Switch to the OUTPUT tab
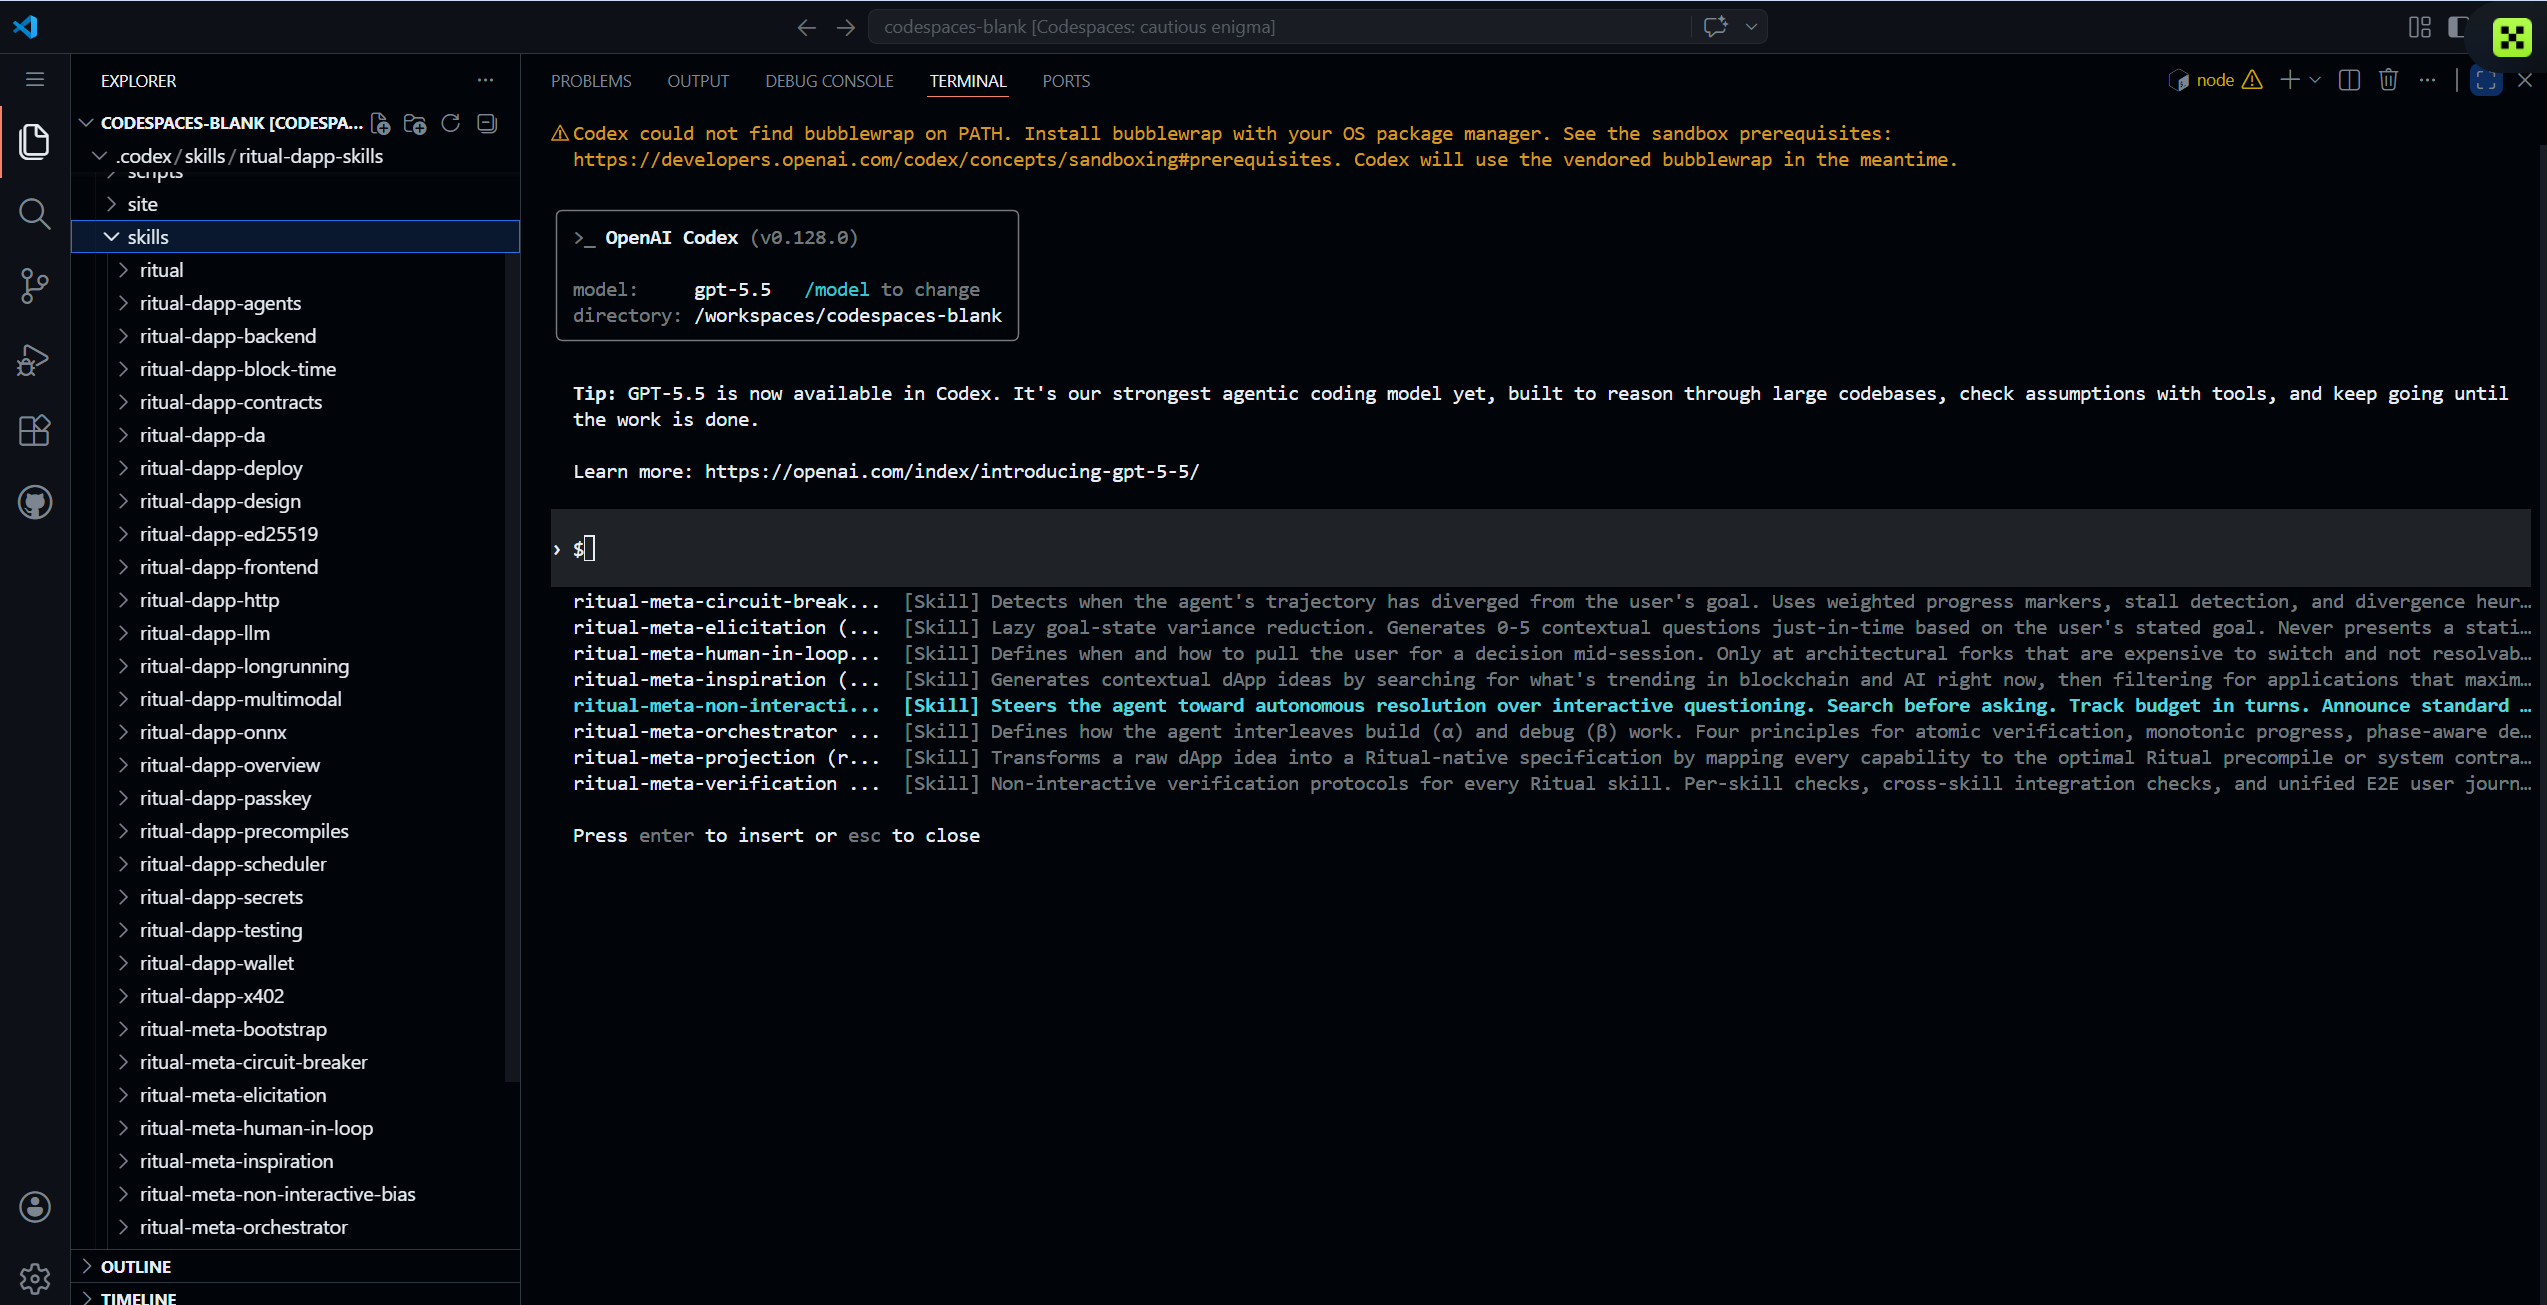 pos(698,81)
